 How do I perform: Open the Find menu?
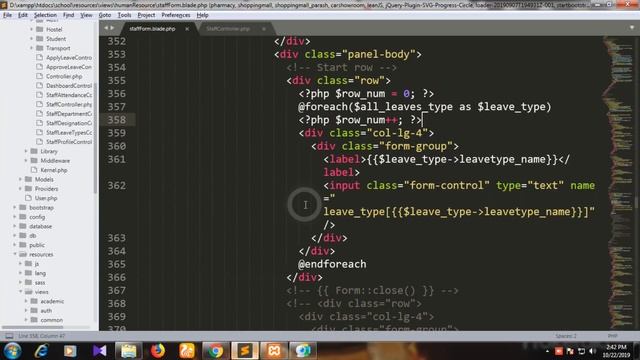pos(68,15)
